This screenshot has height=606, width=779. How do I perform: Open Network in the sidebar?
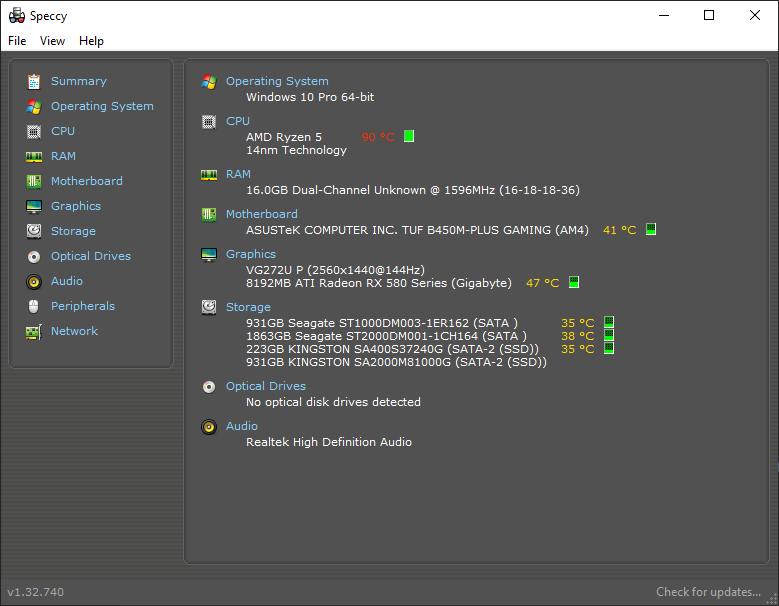75,331
